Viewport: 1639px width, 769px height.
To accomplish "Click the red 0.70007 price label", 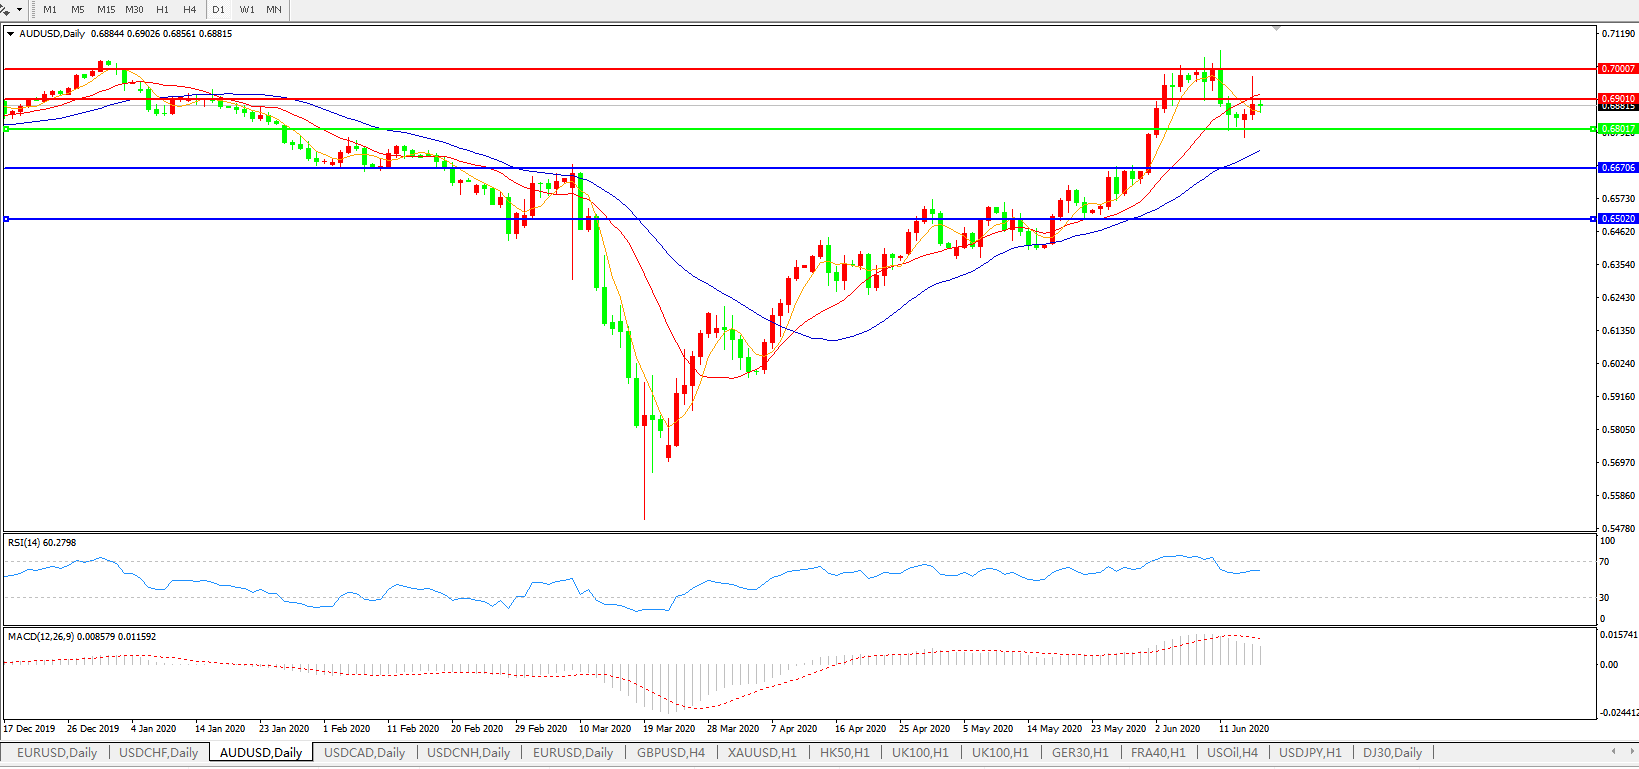I will [1618, 69].
